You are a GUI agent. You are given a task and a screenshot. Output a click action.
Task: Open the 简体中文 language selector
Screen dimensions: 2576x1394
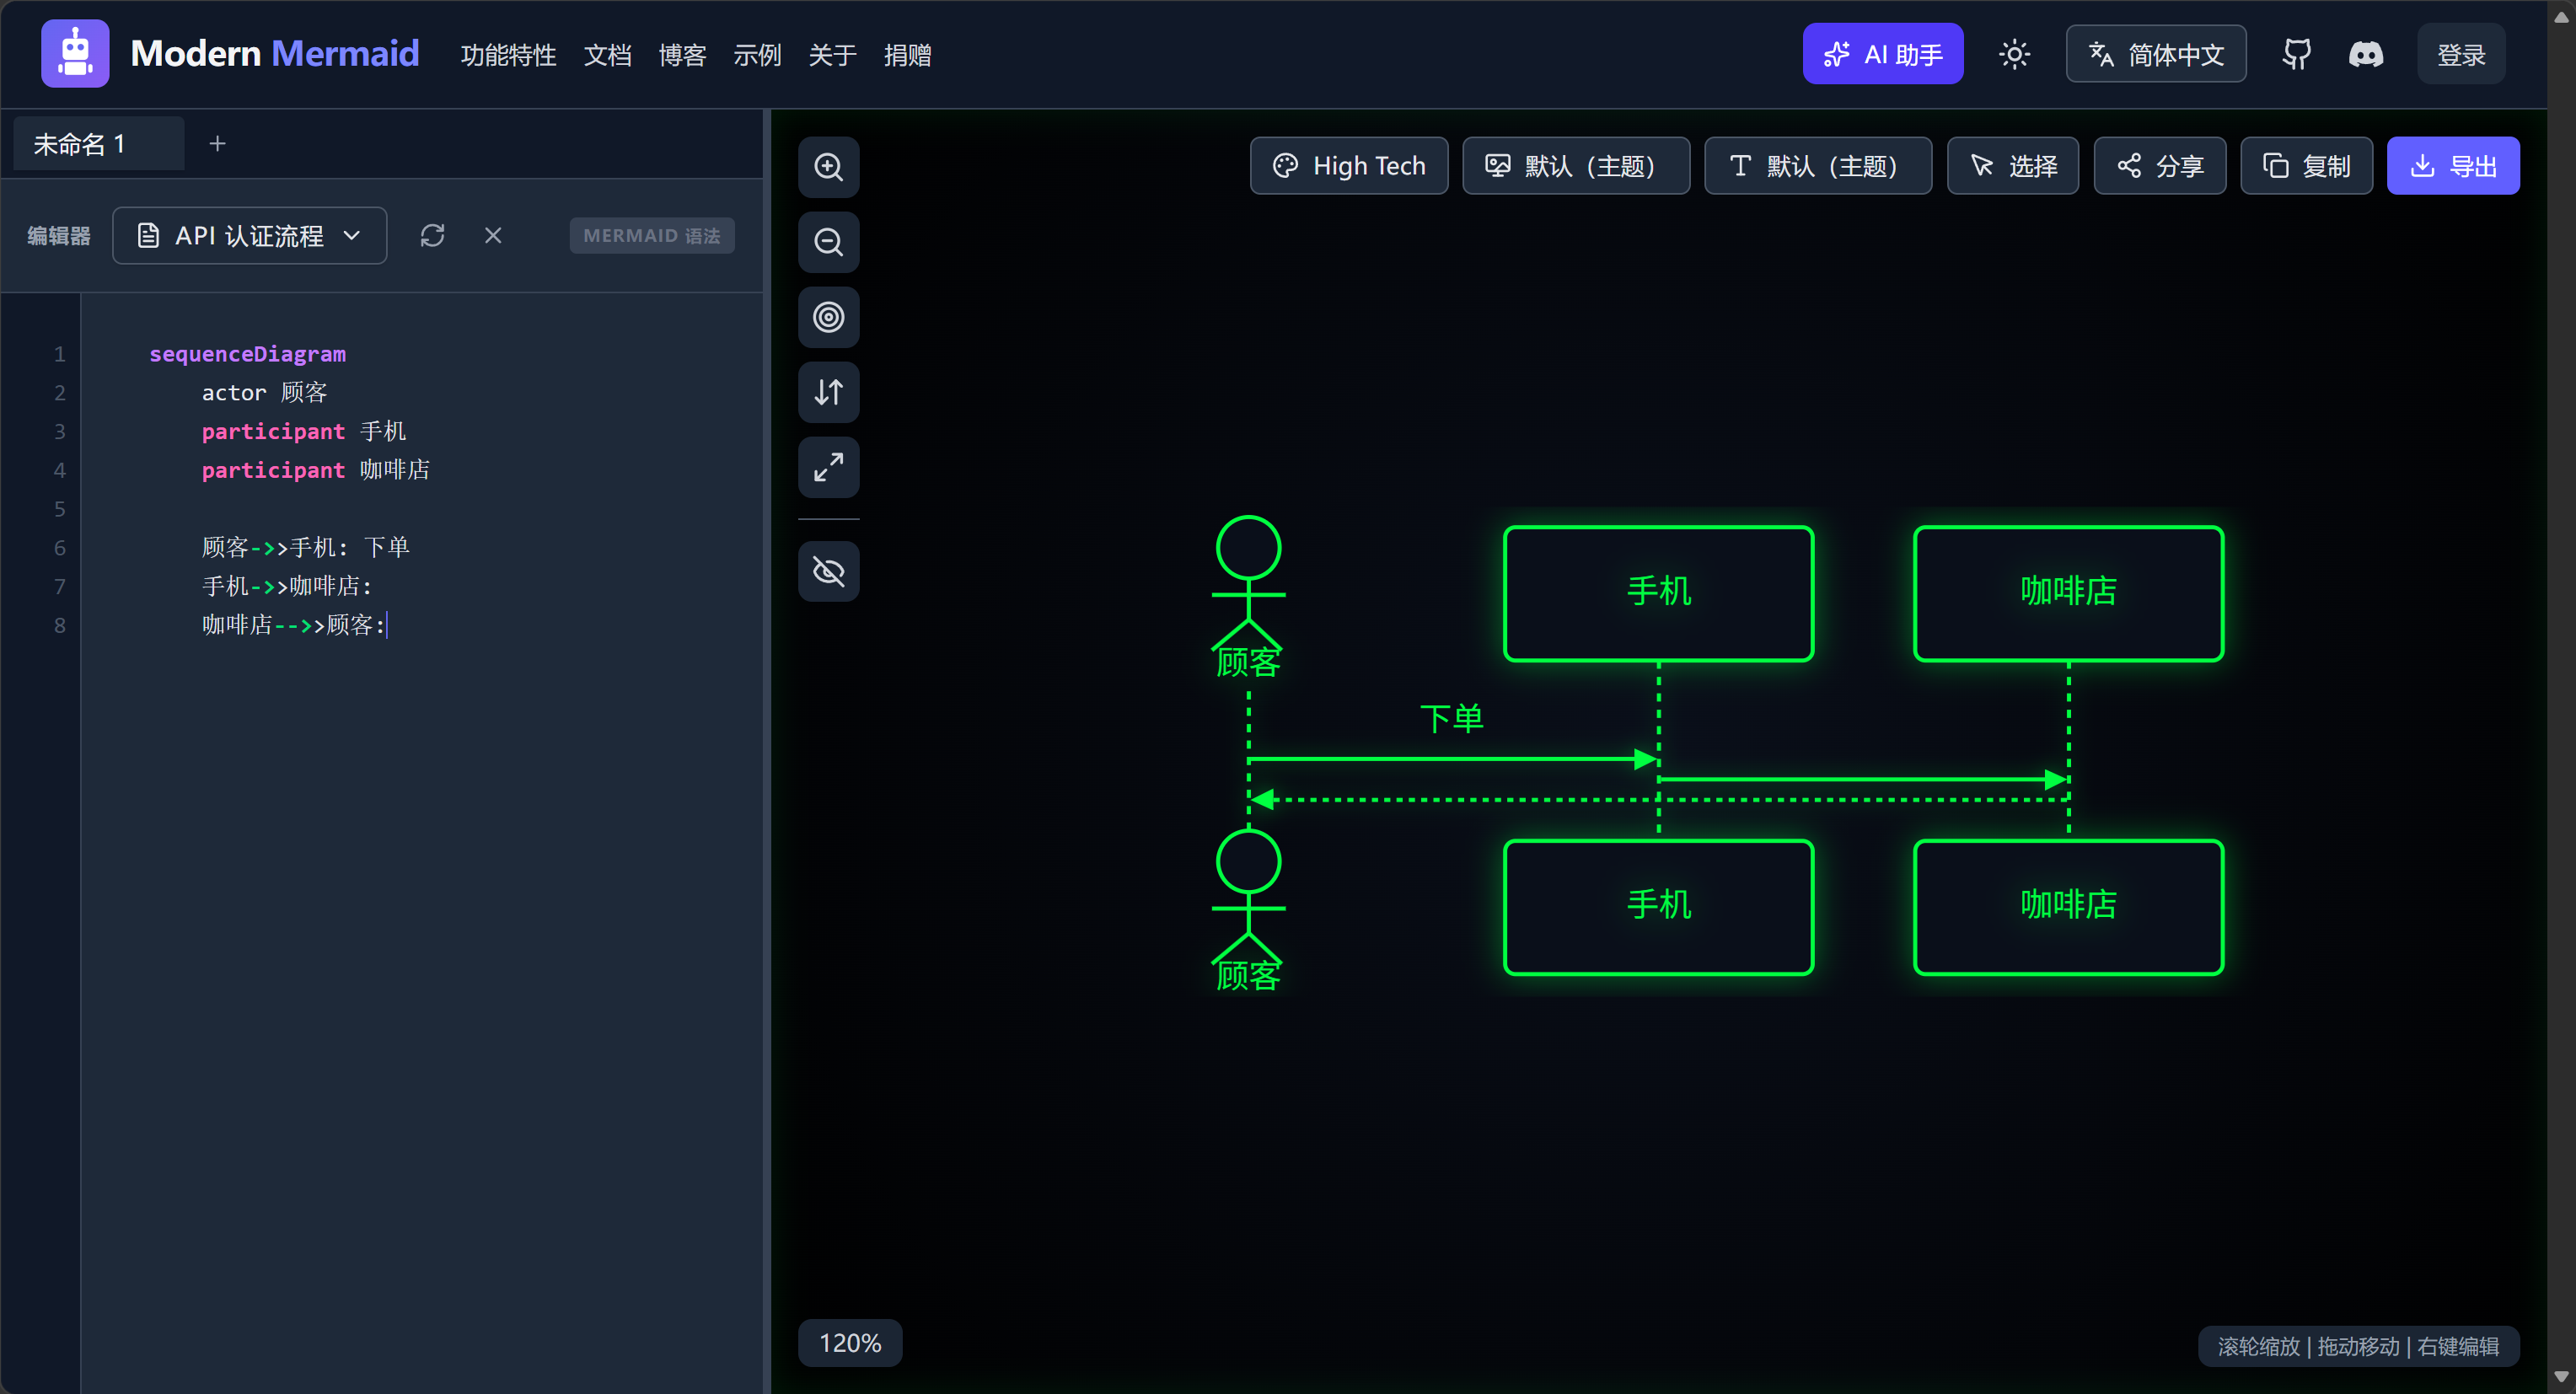coord(2156,54)
